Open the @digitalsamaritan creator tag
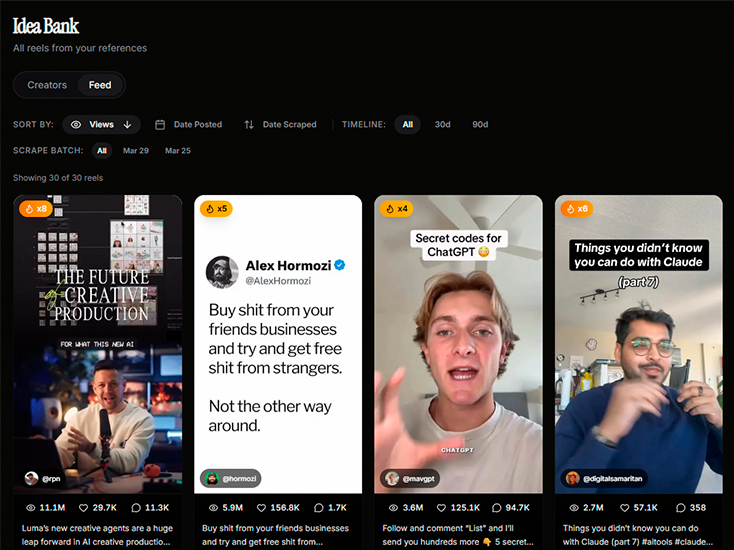The image size is (734, 550). (604, 478)
